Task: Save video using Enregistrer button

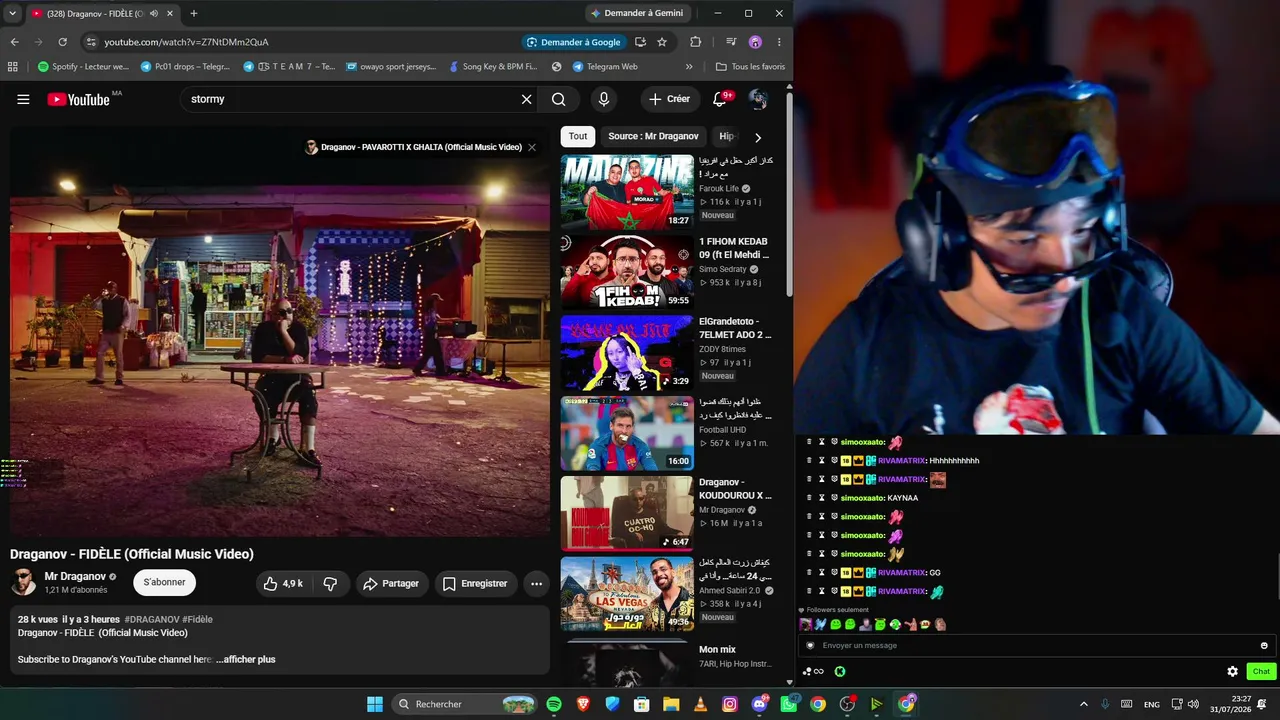Action: pyautogui.click(x=475, y=583)
